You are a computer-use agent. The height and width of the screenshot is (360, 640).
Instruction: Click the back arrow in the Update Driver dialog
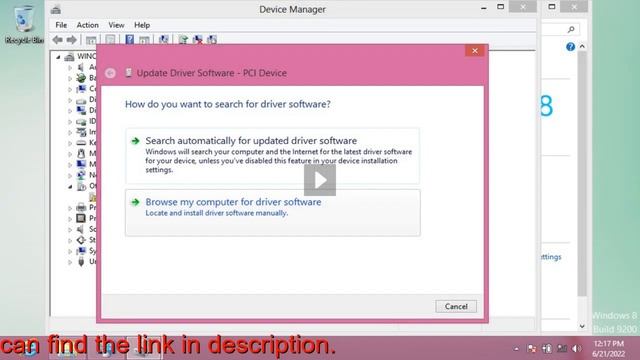[110, 73]
